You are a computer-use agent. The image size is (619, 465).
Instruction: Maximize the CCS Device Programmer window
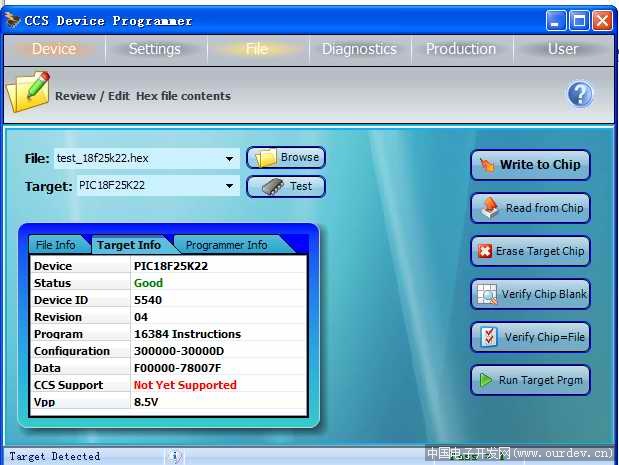point(579,21)
